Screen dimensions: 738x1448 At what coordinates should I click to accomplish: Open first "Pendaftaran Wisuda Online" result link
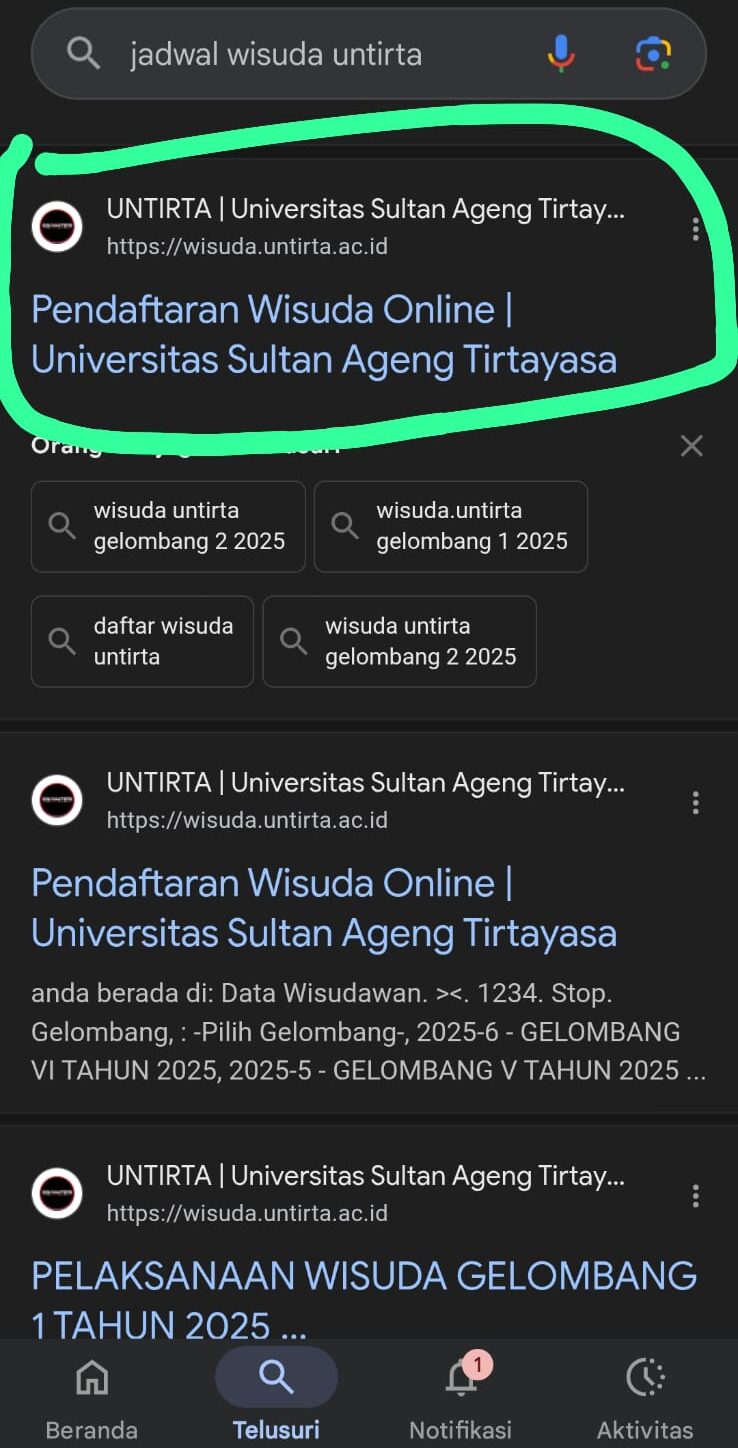click(323, 334)
